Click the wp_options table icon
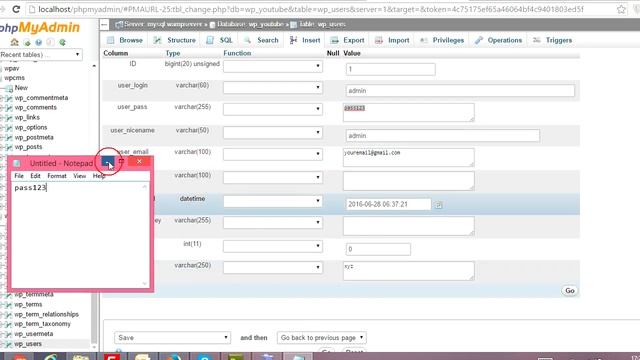The height and width of the screenshot is (360, 640). 9,128
